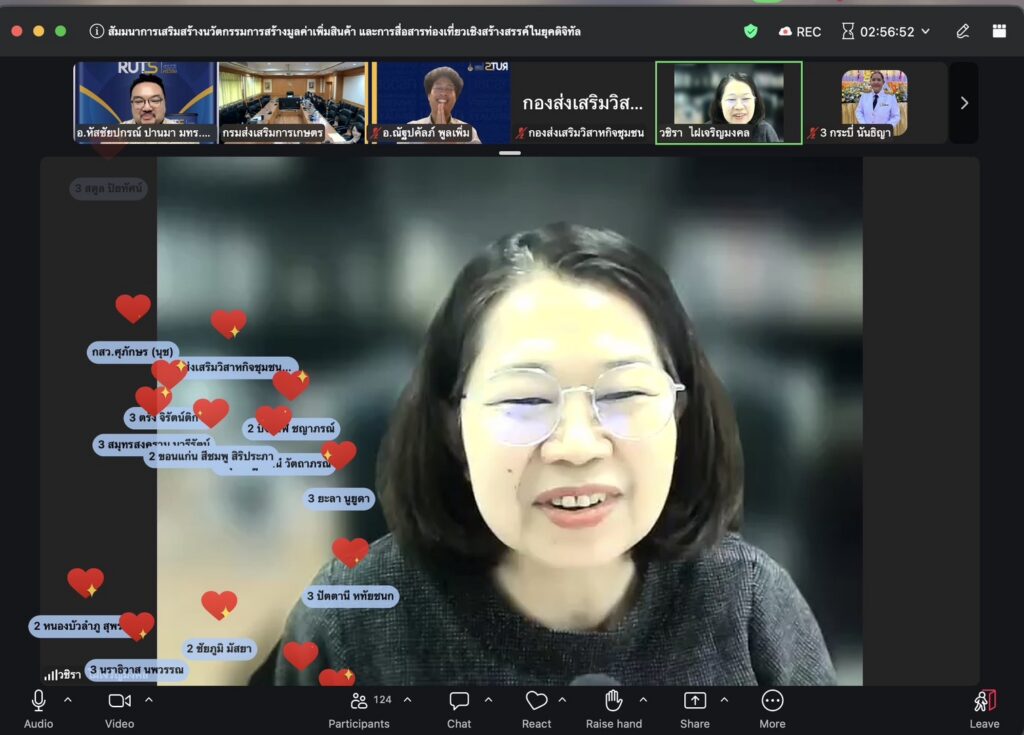Select the กรมส่งเสริมการเกษตร video thumbnail
The width and height of the screenshot is (1024, 735).
292,103
